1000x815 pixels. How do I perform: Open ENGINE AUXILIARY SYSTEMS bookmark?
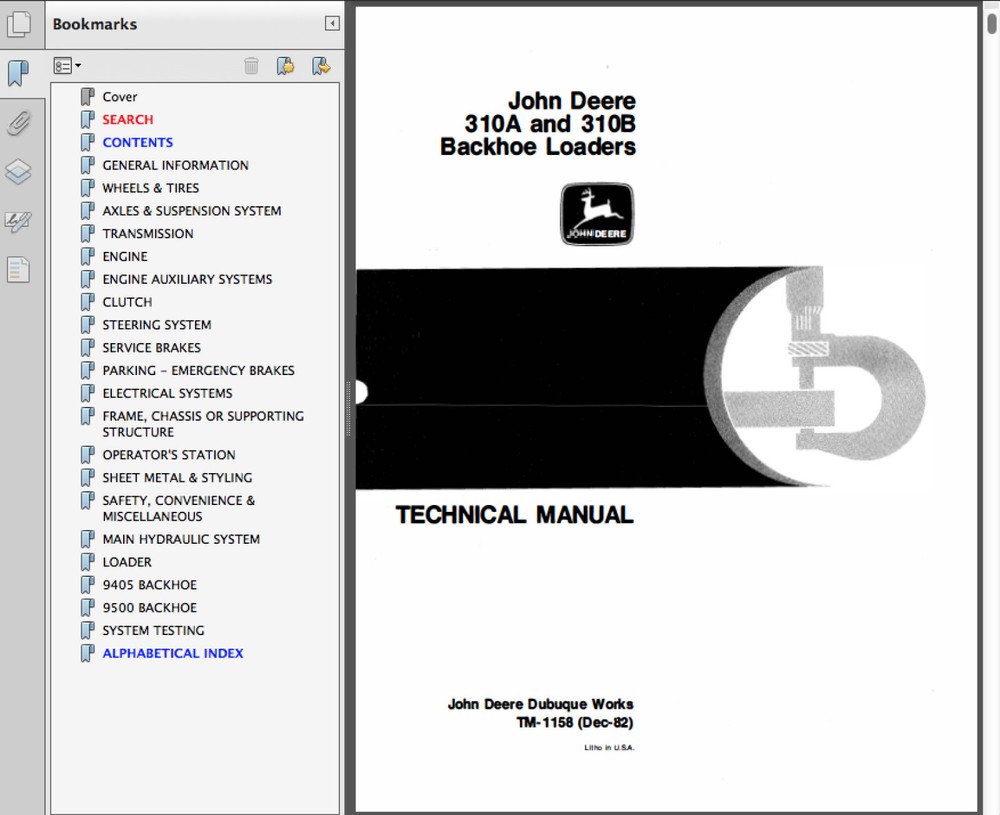[x=188, y=279]
